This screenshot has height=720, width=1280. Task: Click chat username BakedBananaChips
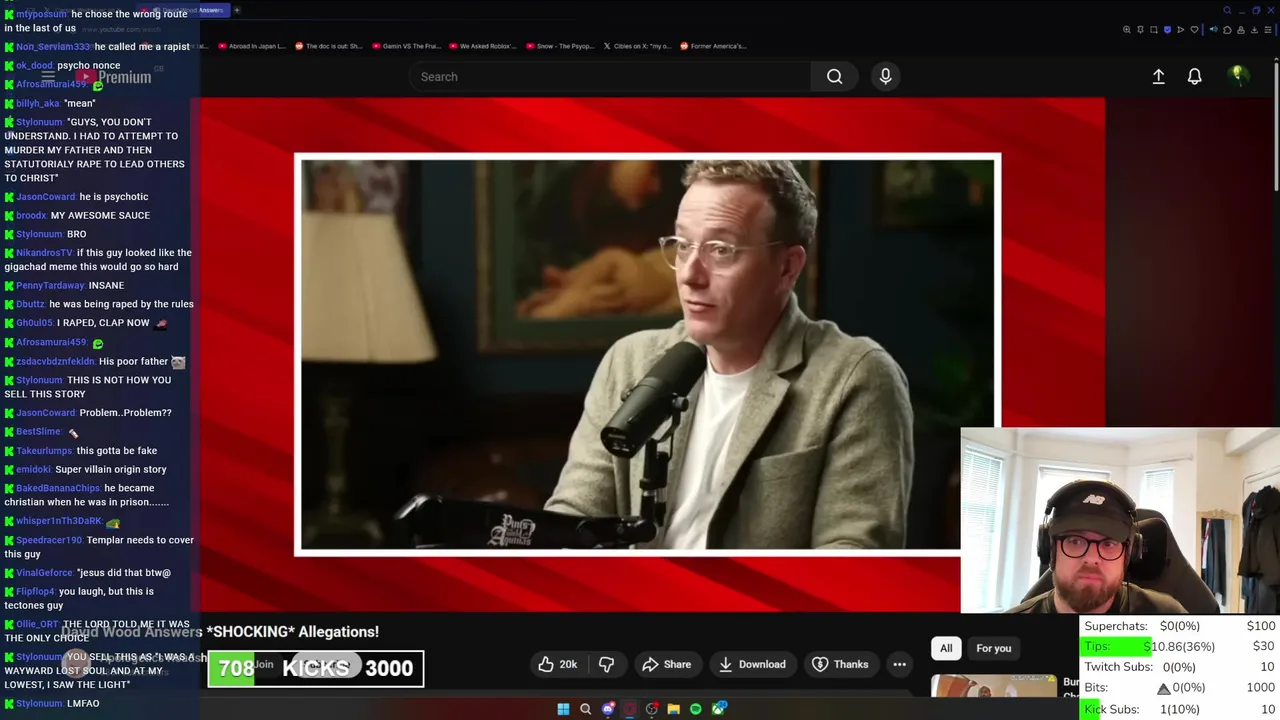pyautogui.click(x=58, y=489)
